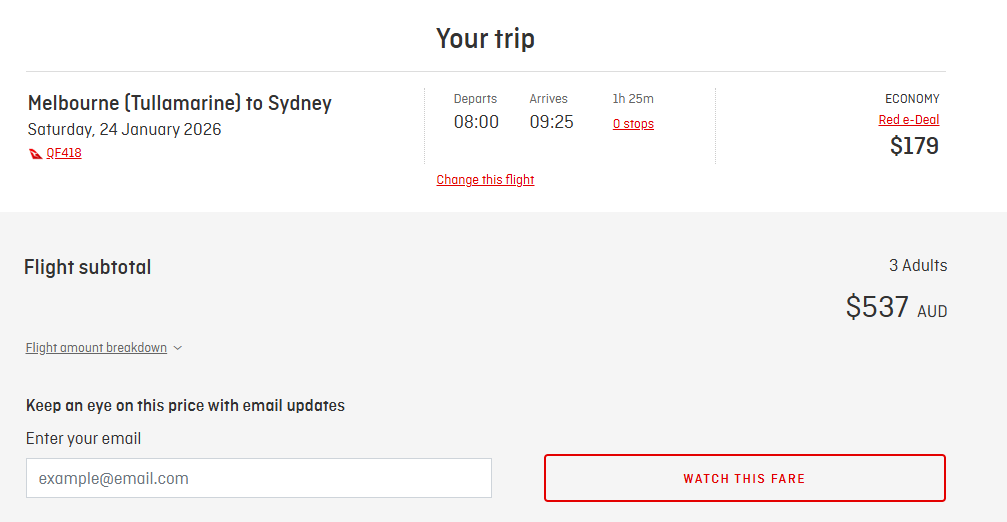The image size is (1007, 522).
Task: Focus the example@email.com input field
Action: (x=259, y=478)
